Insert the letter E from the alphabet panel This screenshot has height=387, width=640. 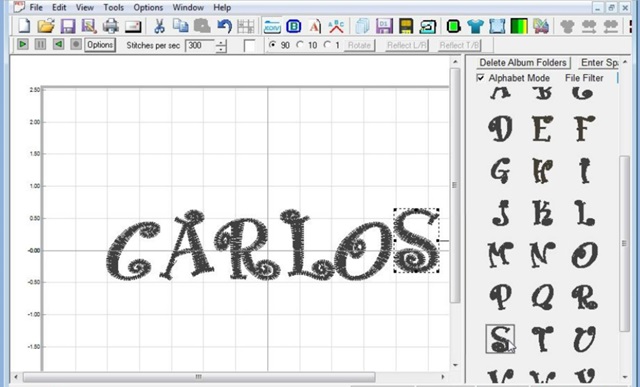point(542,128)
